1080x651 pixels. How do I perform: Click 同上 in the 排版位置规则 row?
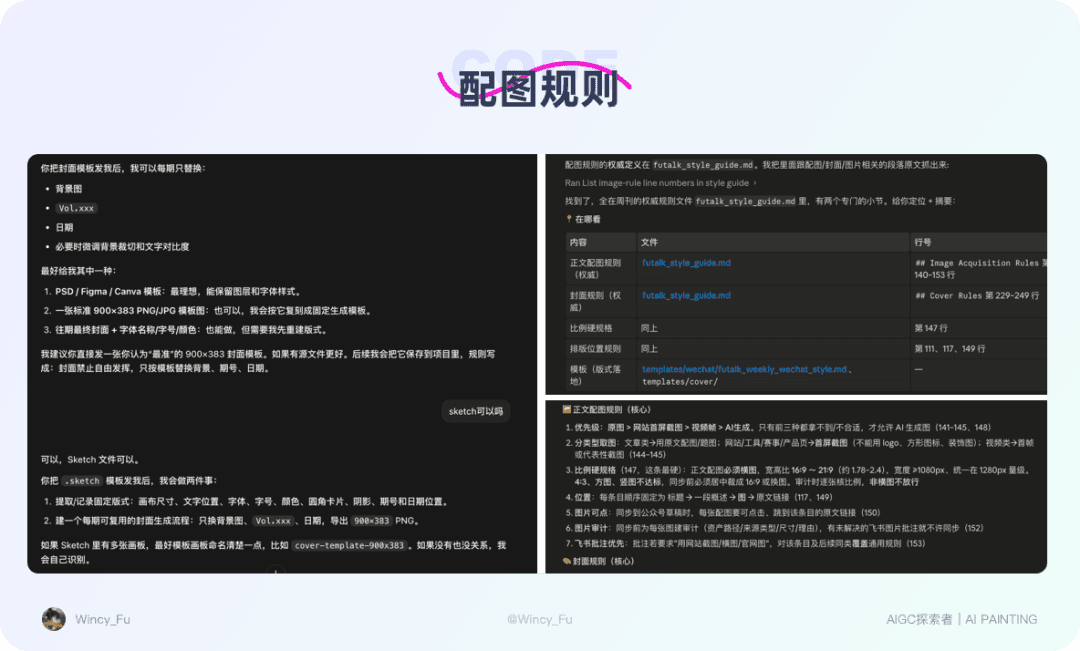(x=650, y=349)
